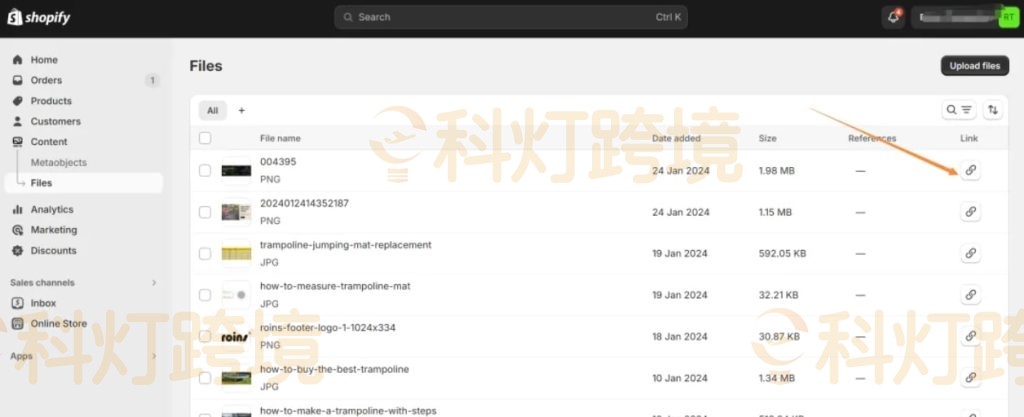1024x417 pixels.
Task: Select the 004395 file checkbox
Action: (x=205, y=171)
